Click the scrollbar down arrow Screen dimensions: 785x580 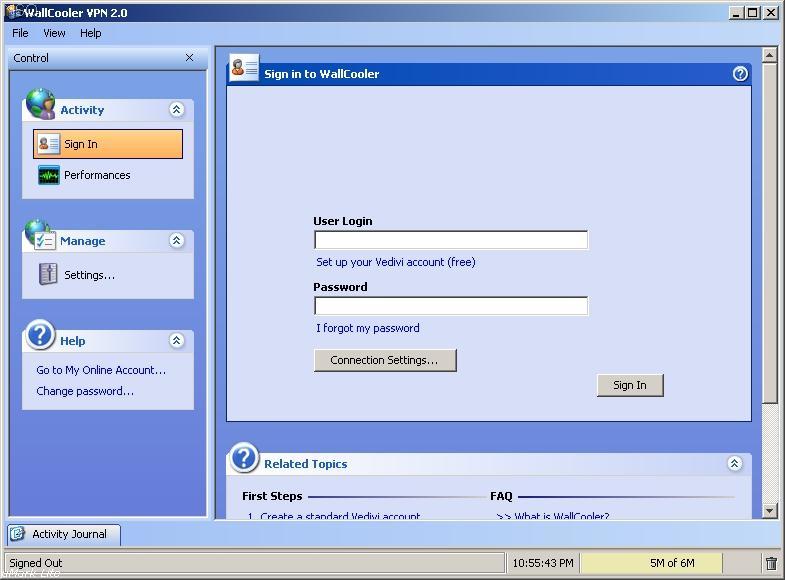[x=770, y=511]
